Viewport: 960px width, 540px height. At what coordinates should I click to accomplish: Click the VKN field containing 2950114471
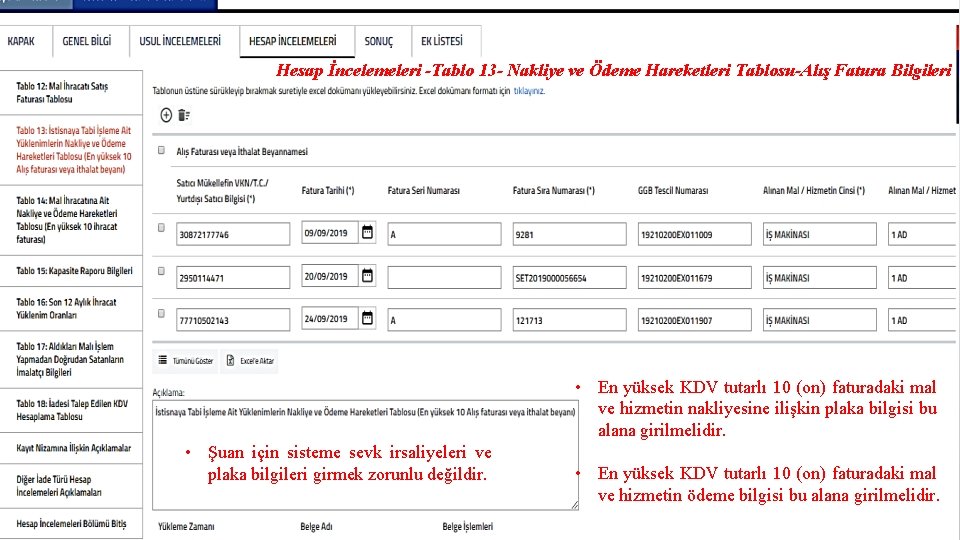tap(233, 278)
